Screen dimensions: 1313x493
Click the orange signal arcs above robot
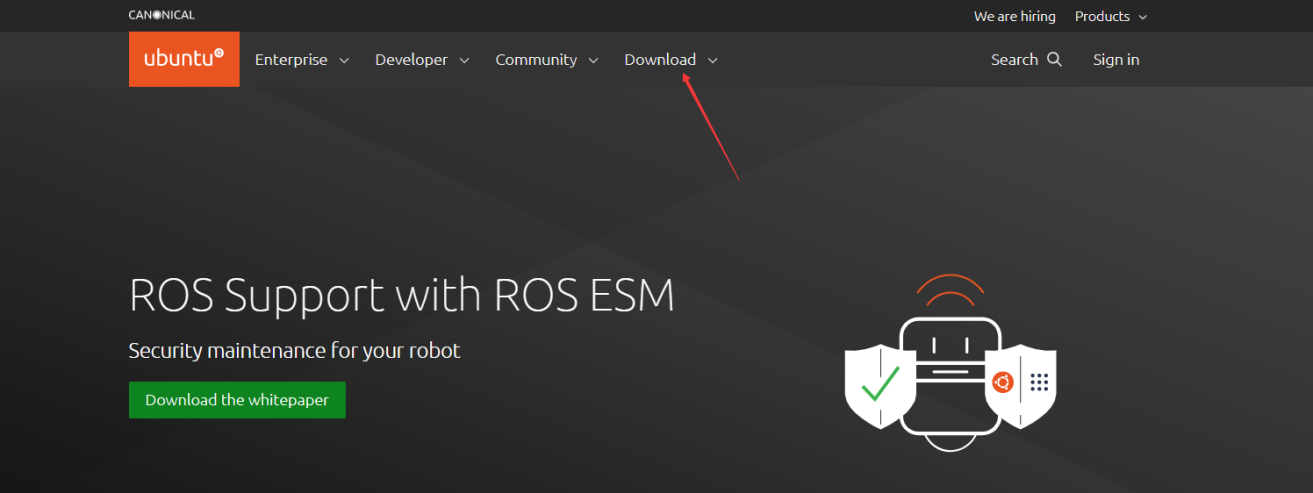tap(949, 290)
